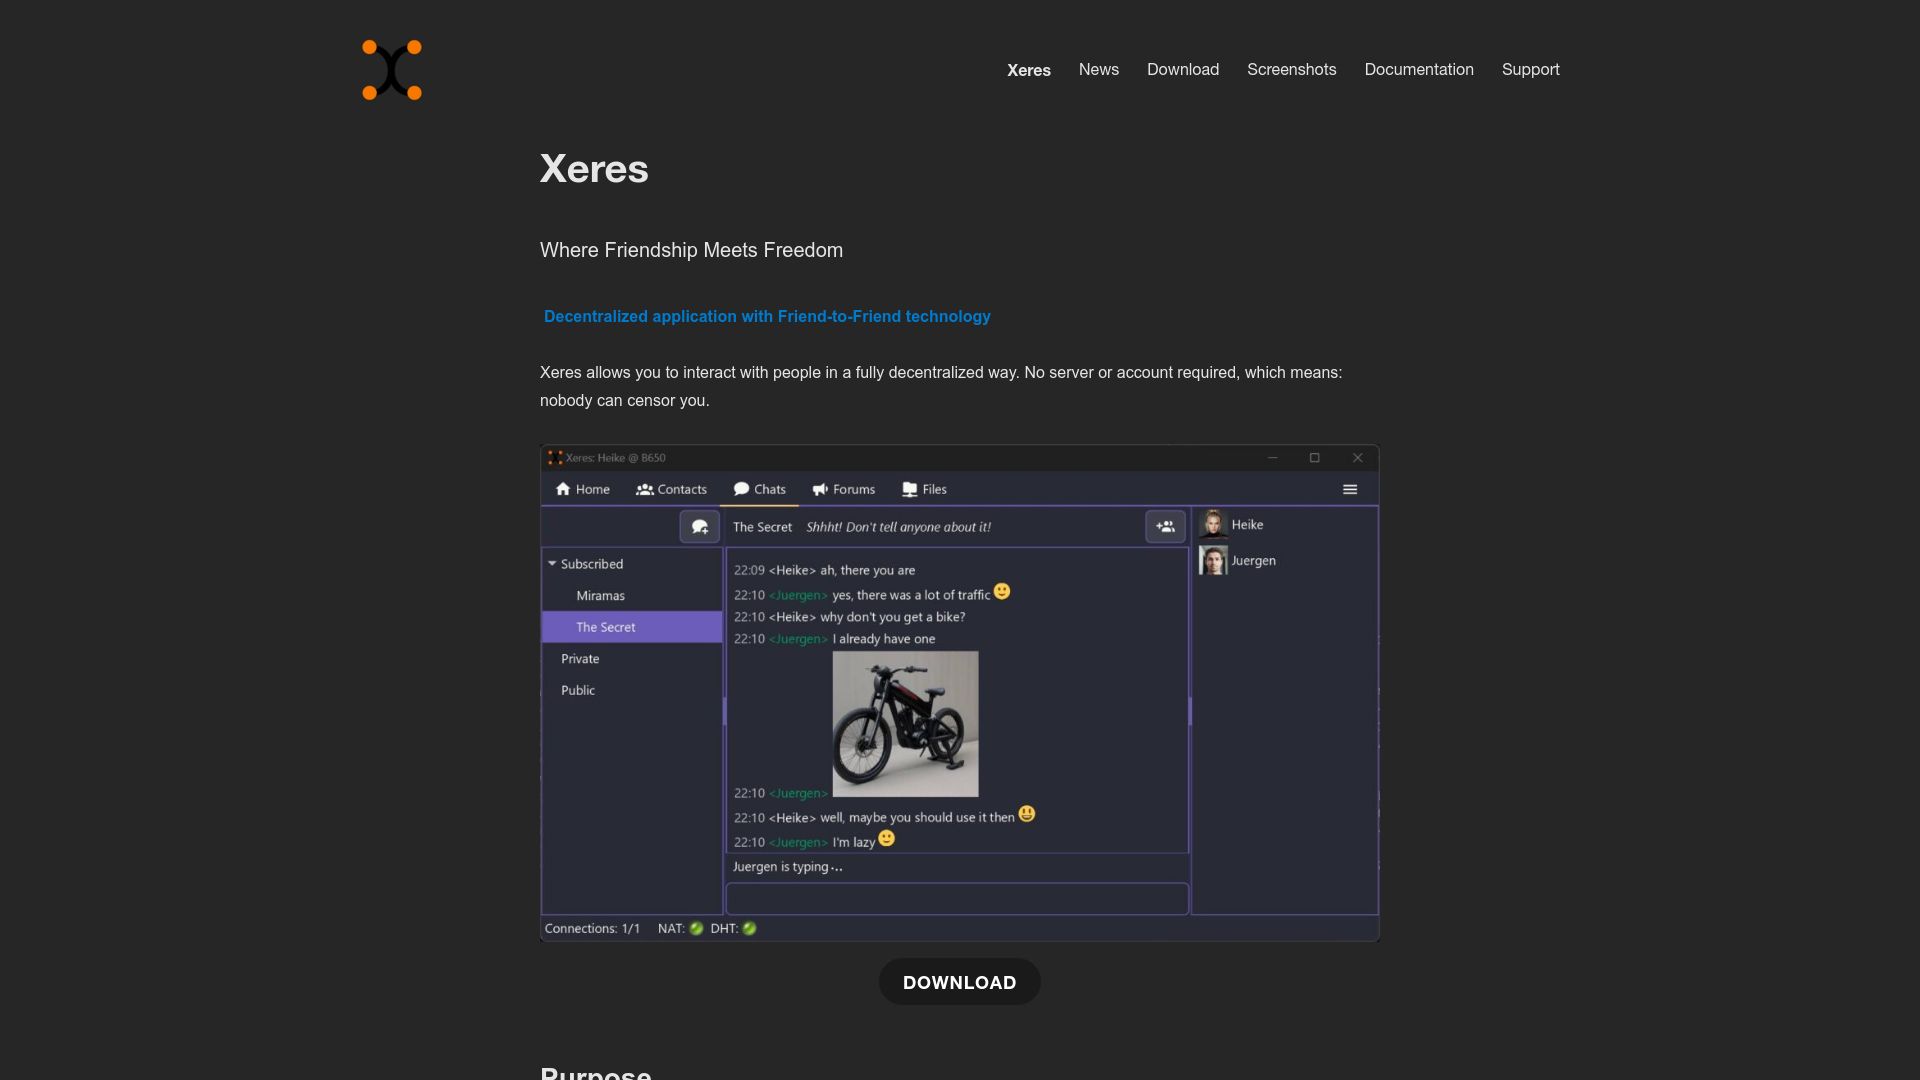
Task: Click the Files computer icon
Action: (x=909, y=489)
